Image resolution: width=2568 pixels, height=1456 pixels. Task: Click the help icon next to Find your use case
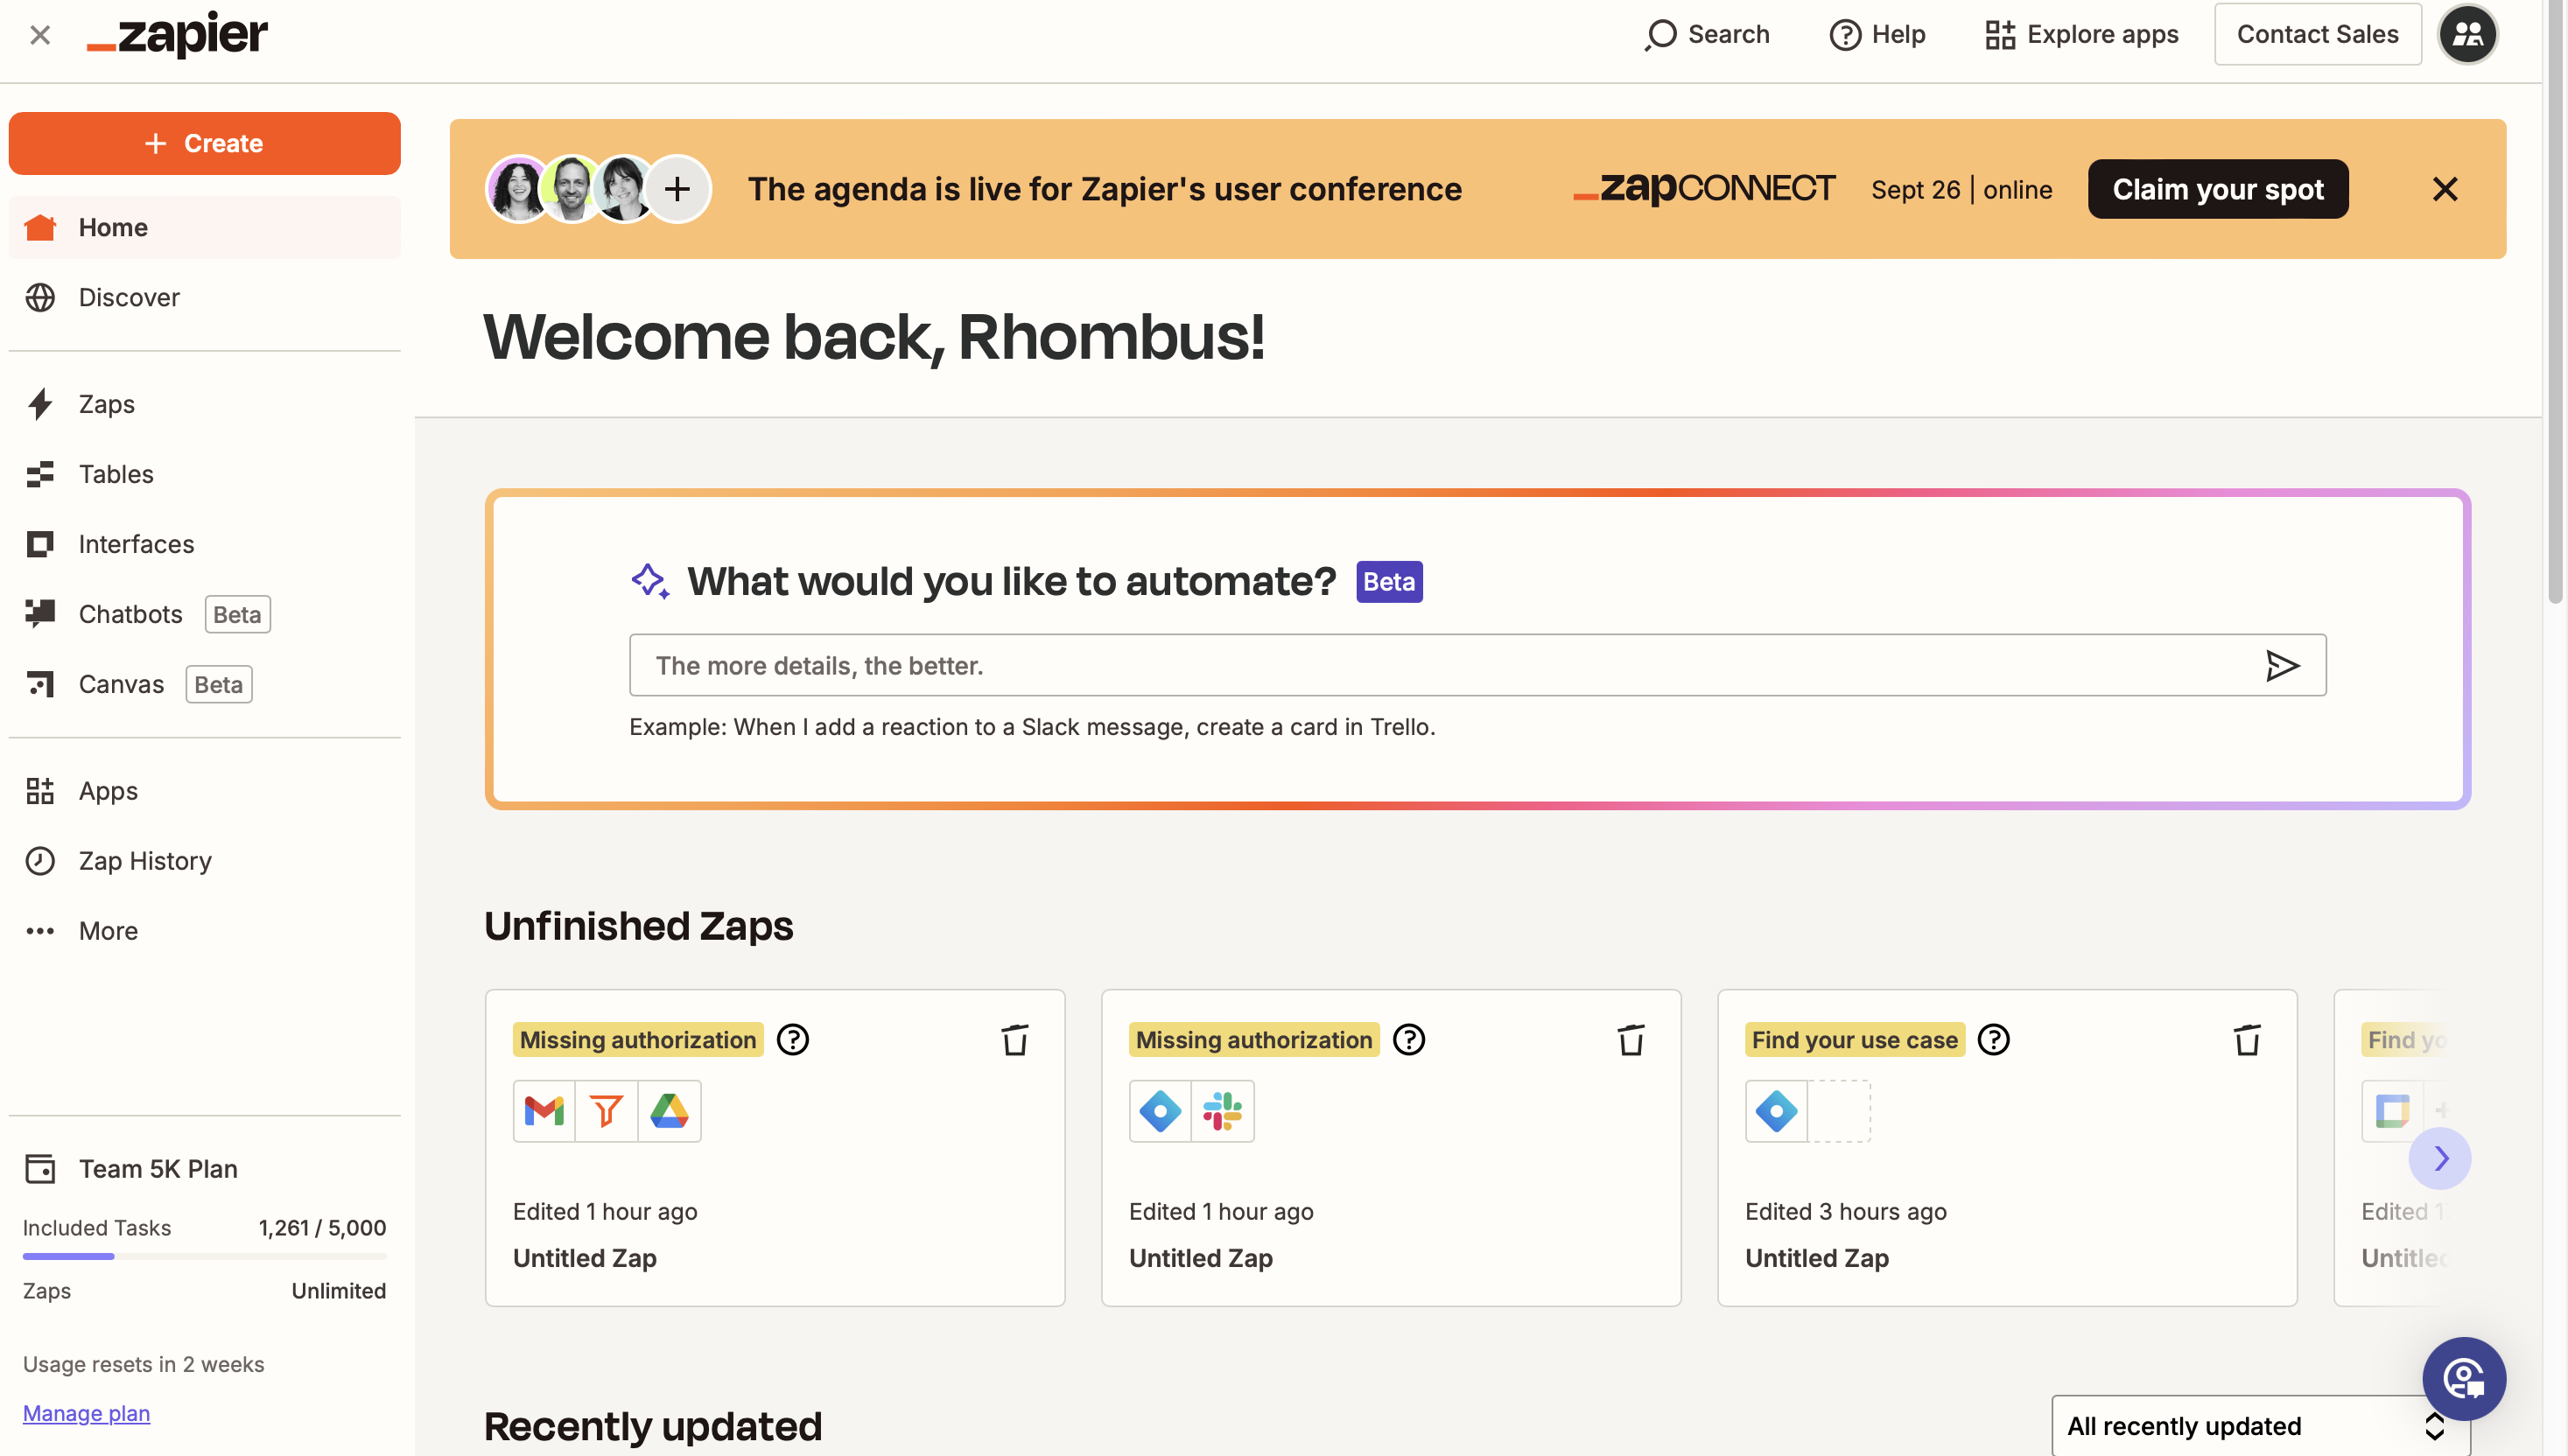pos(1994,1040)
